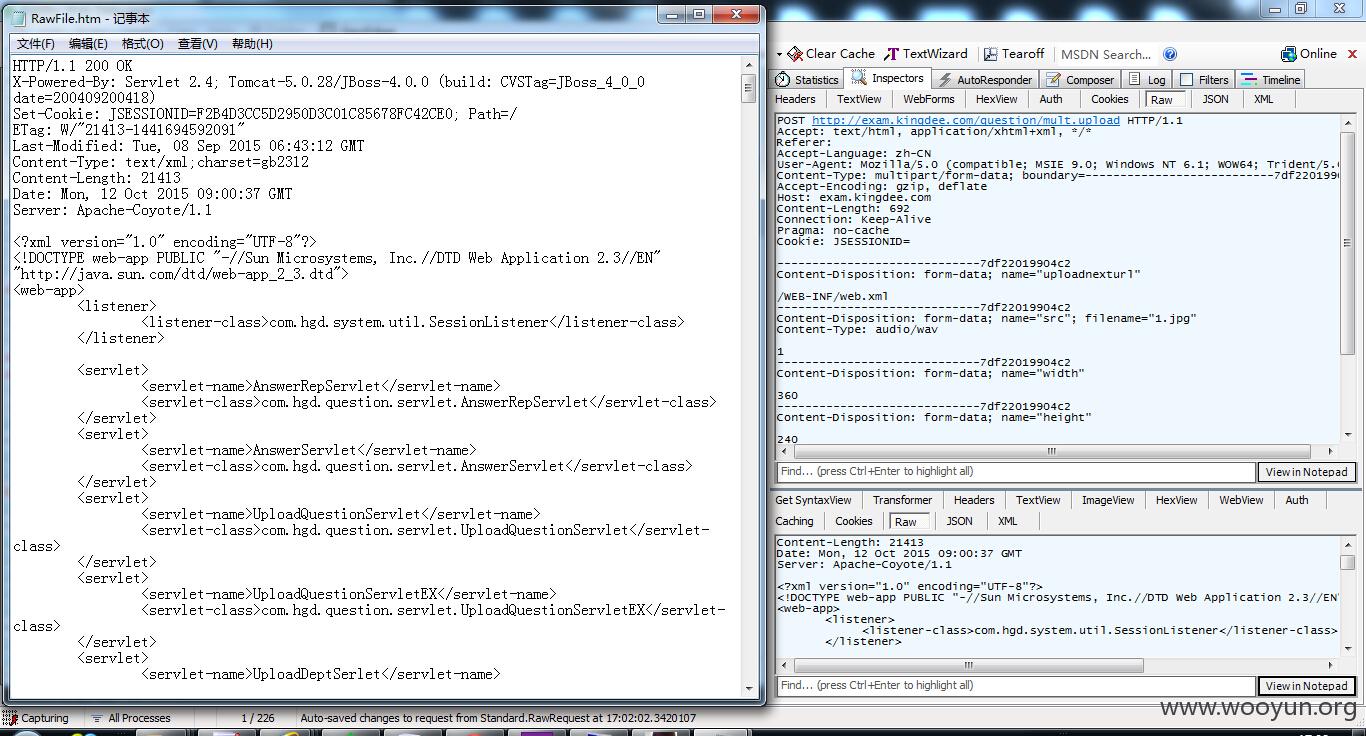The height and width of the screenshot is (736, 1366).
Task: Open response Transformer tab
Action: pos(902,500)
